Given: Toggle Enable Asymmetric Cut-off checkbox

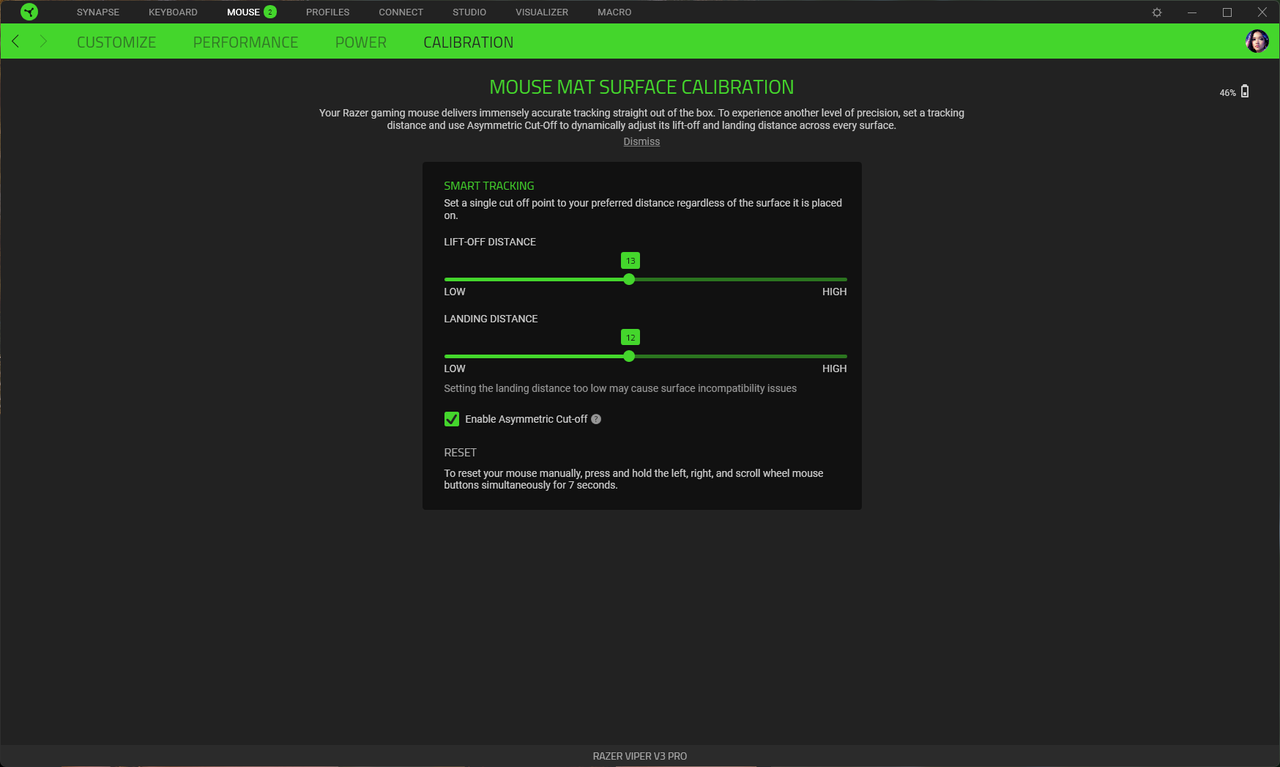Looking at the screenshot, I should coord(452,419).
